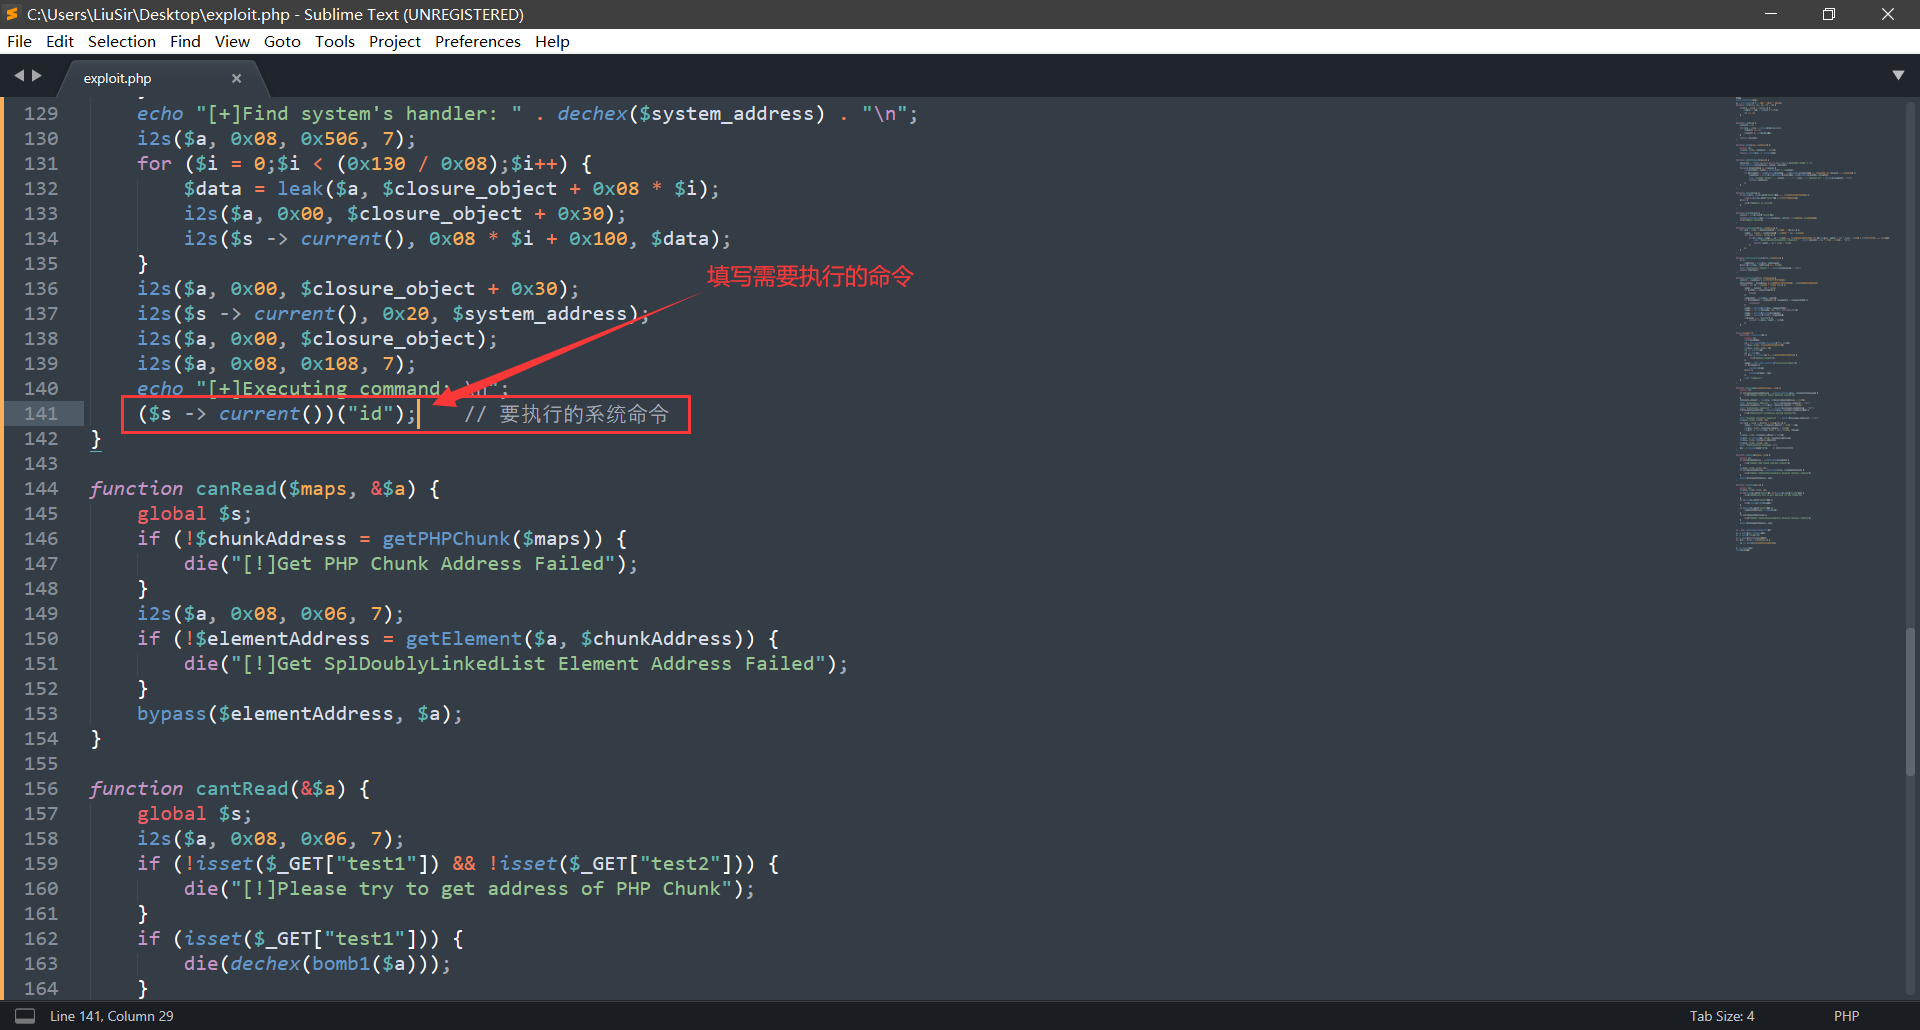The image size is (1920, 1030).
Task: Click "Get PHP Chunk Address Failed" string
Action: coord(423,564)
